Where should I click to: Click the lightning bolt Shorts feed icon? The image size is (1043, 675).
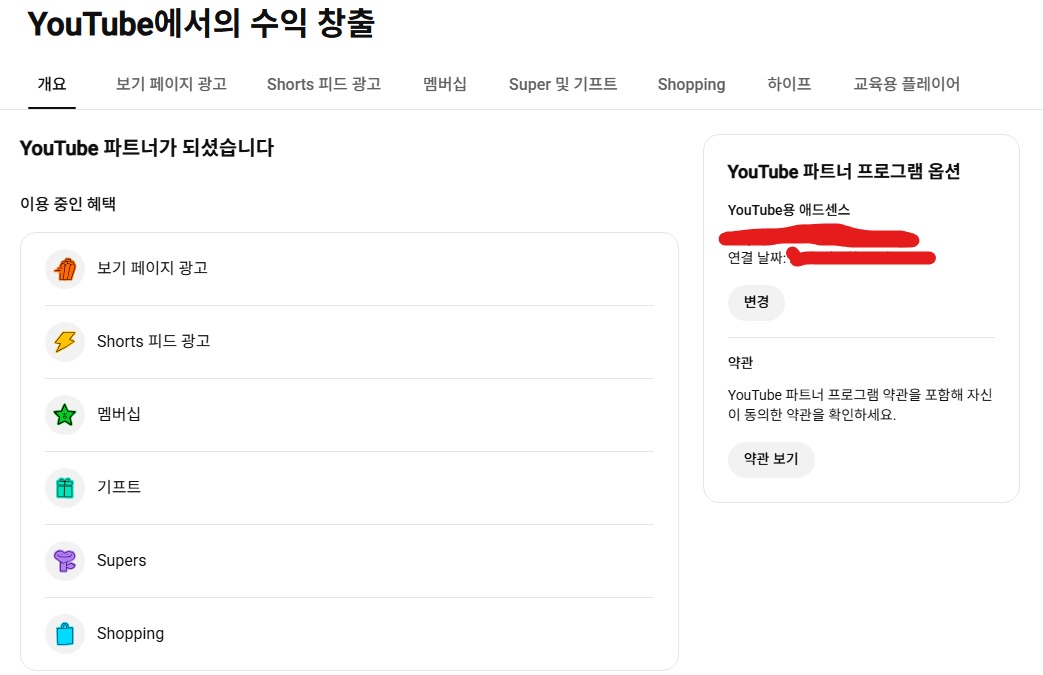tap(65, 342)
